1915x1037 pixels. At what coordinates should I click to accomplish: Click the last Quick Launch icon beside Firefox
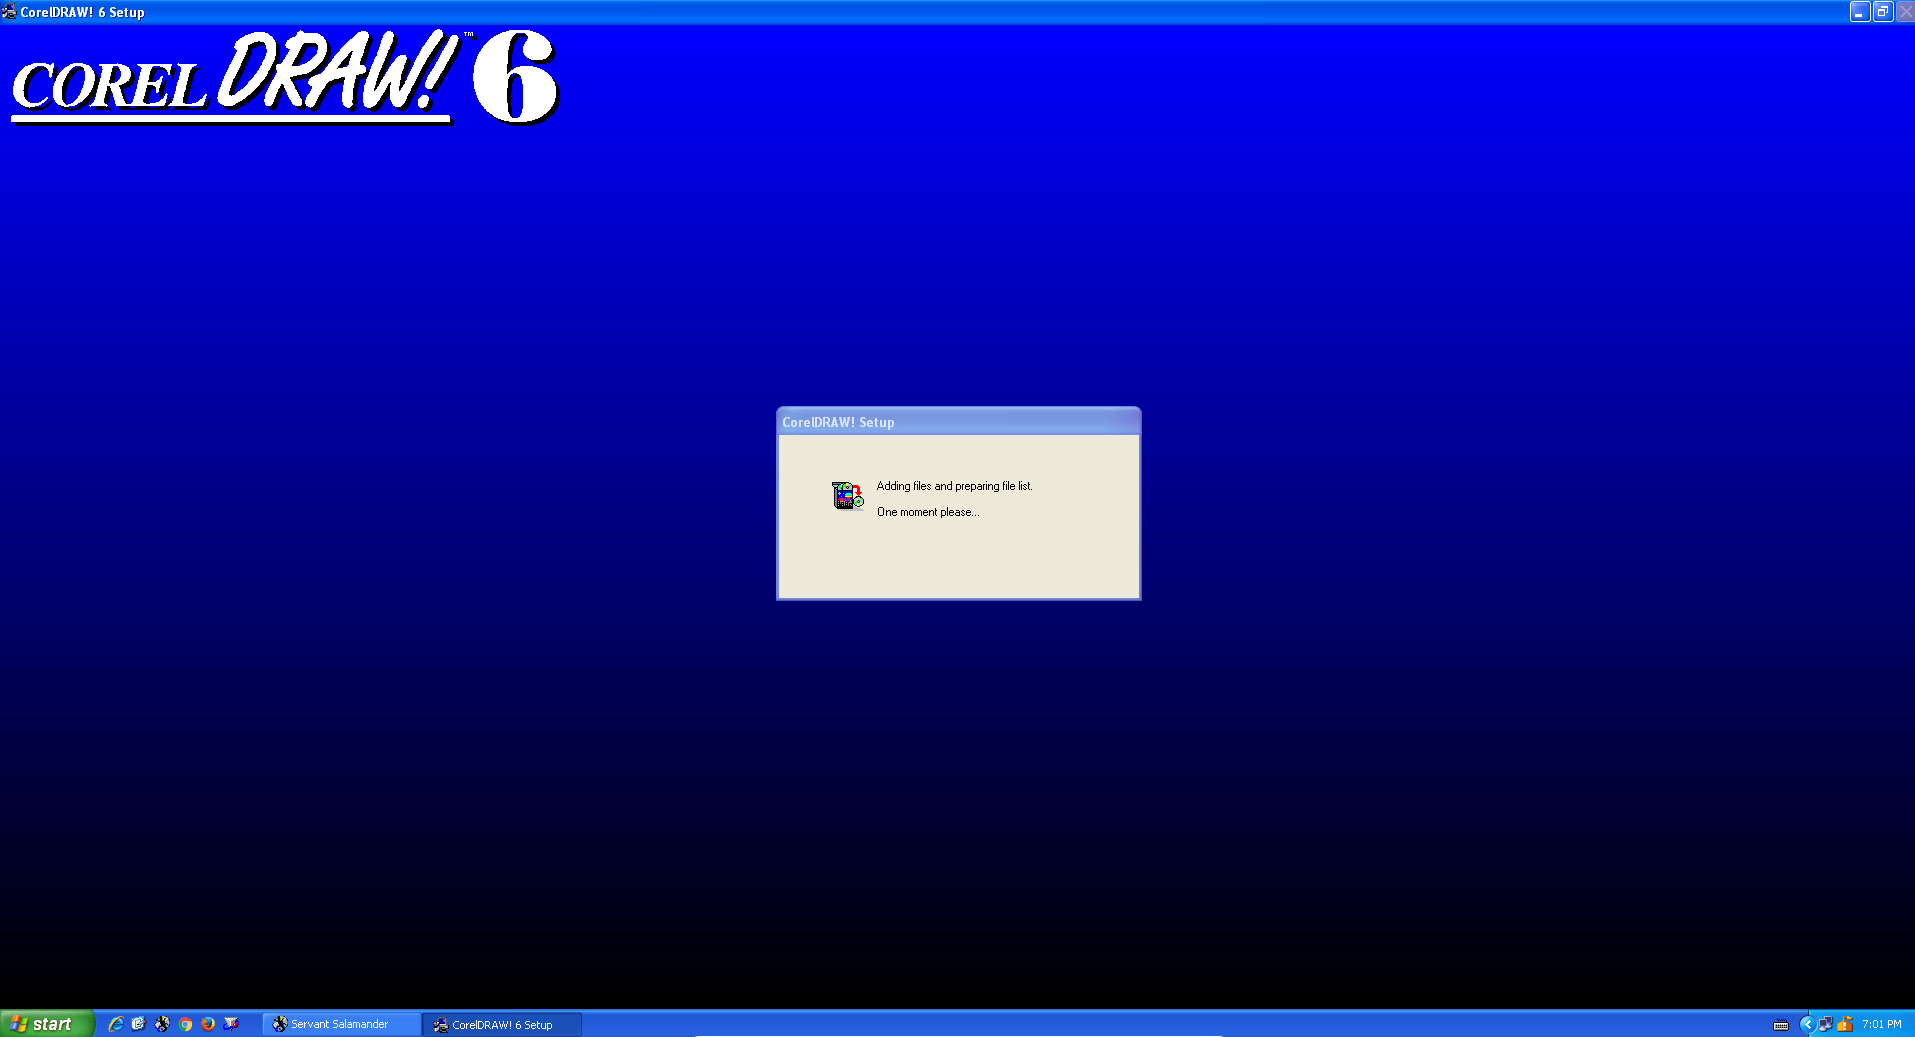(231, 1024)
